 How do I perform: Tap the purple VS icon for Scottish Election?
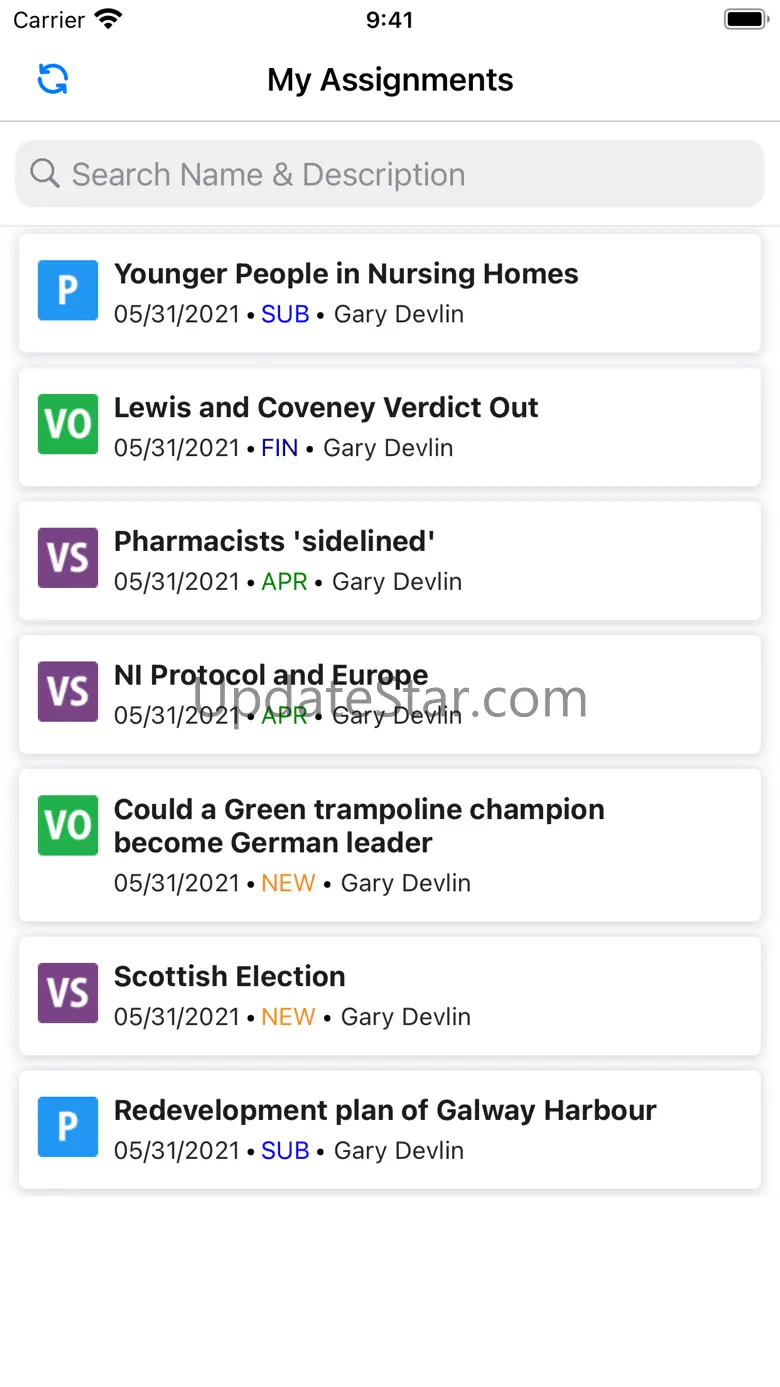tap(68, 993)
